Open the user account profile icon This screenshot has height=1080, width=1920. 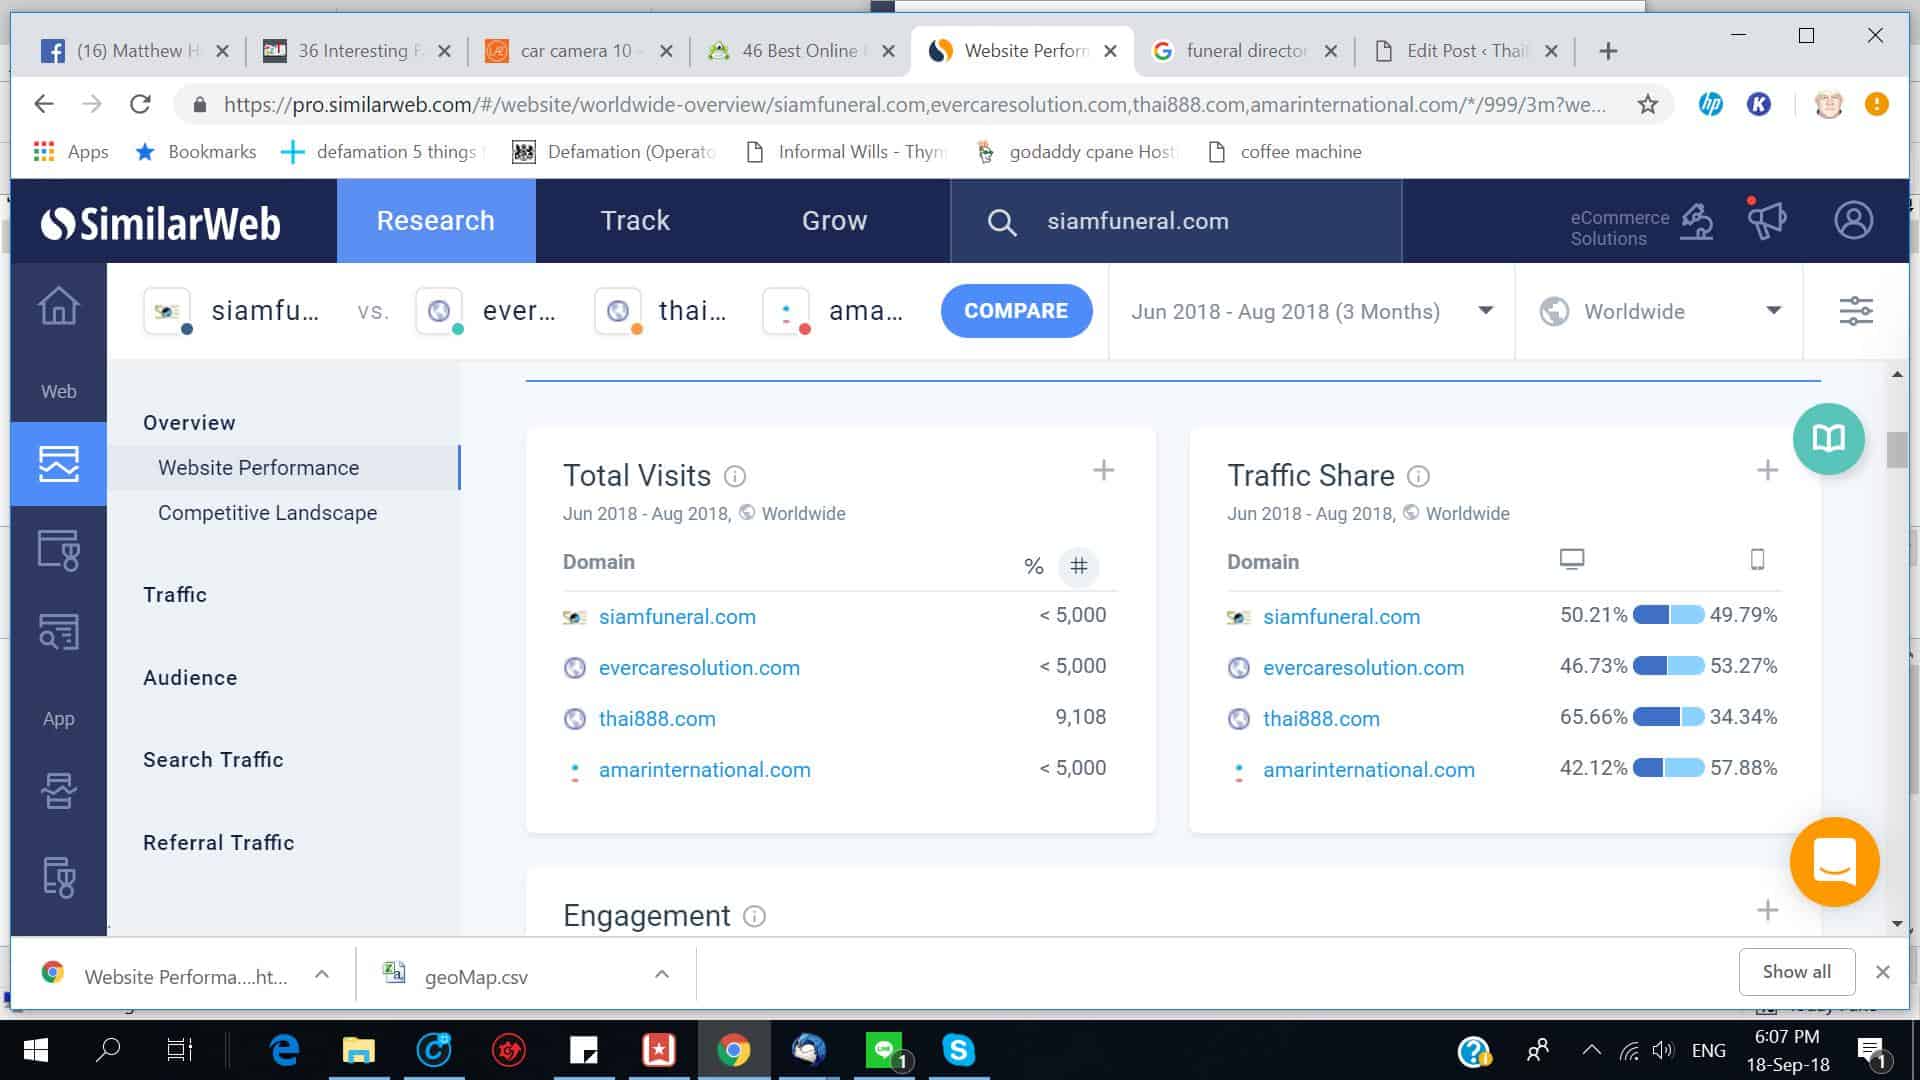[1853, 220]
